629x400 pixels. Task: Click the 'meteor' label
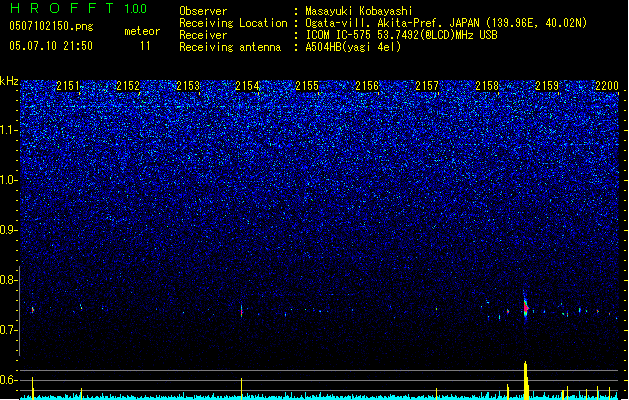point(142,31)
